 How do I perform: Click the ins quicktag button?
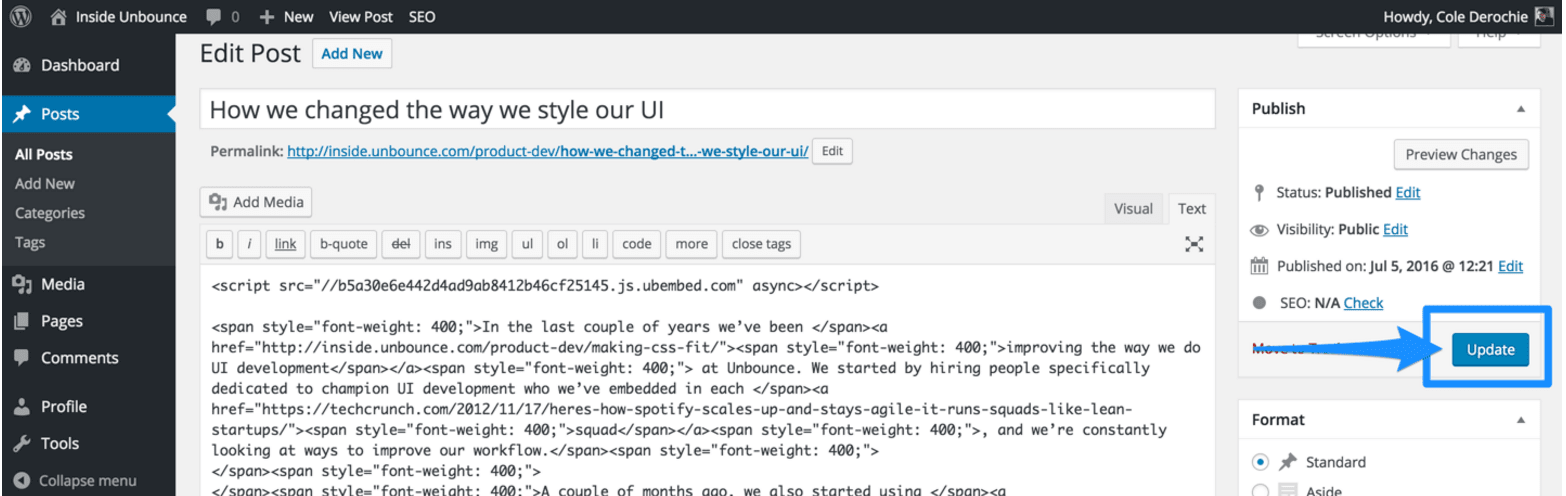(443, 244)
